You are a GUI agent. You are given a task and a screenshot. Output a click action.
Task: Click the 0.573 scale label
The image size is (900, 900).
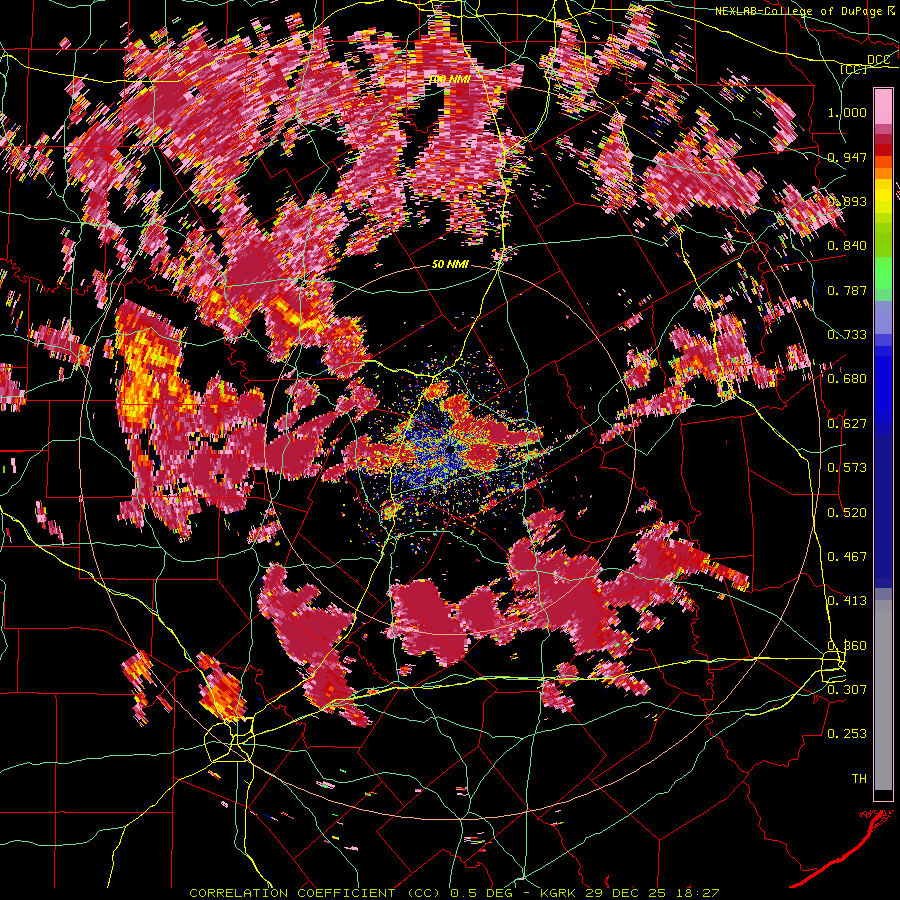pos(847,468)
